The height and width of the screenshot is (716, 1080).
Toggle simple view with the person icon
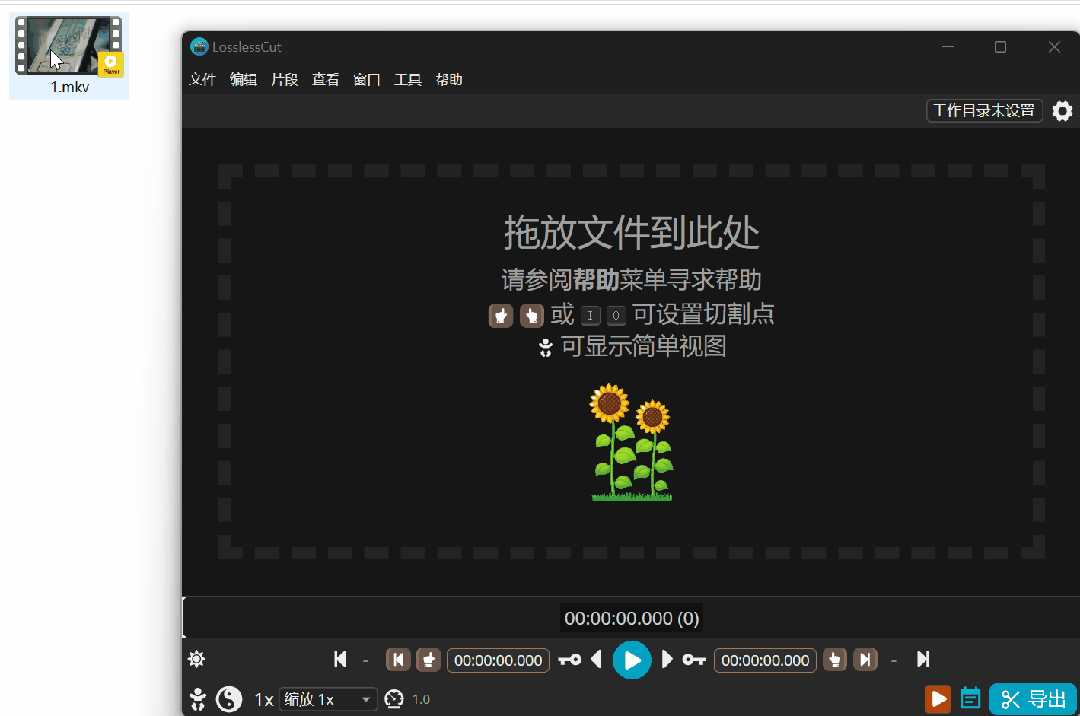[197, 698]
